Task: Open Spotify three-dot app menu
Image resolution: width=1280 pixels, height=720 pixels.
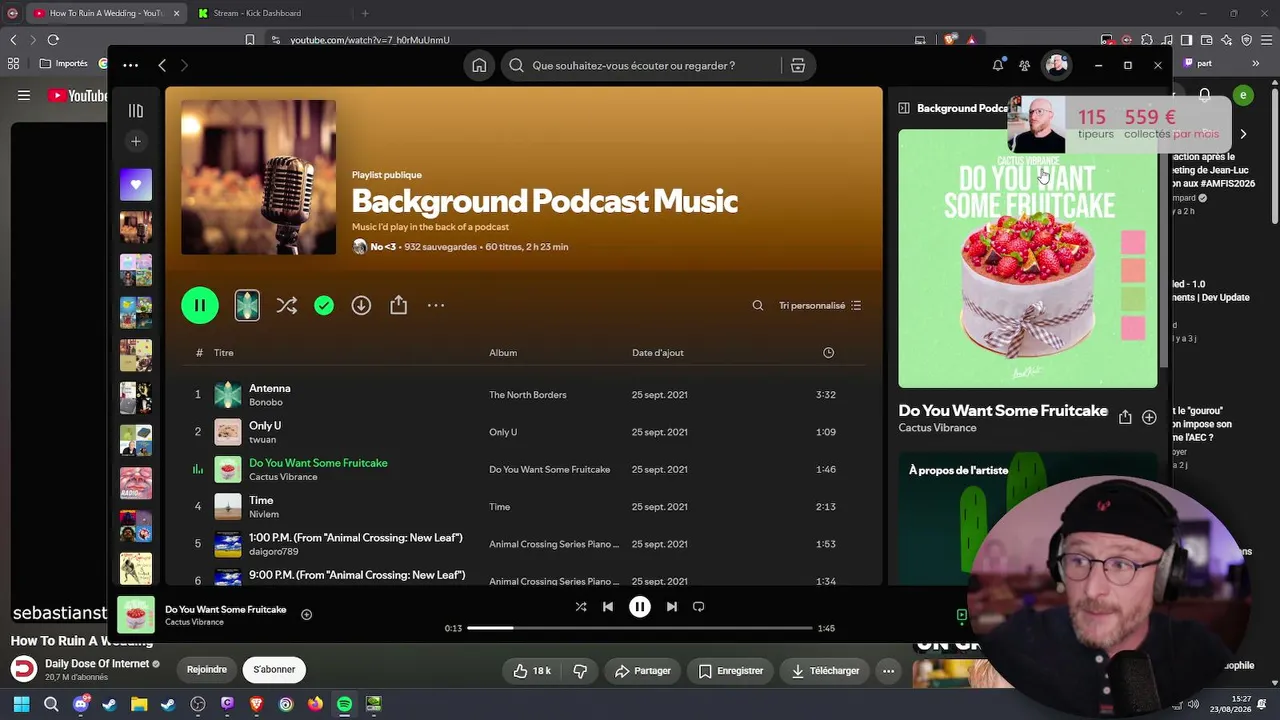Action: point(131,66)
